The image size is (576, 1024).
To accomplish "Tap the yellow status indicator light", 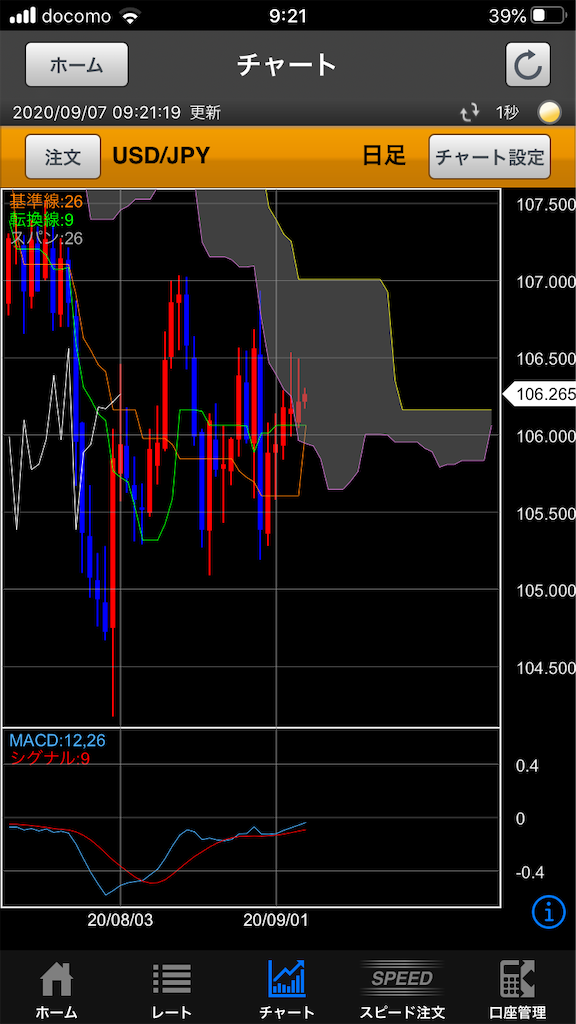I will click(549, 113).
